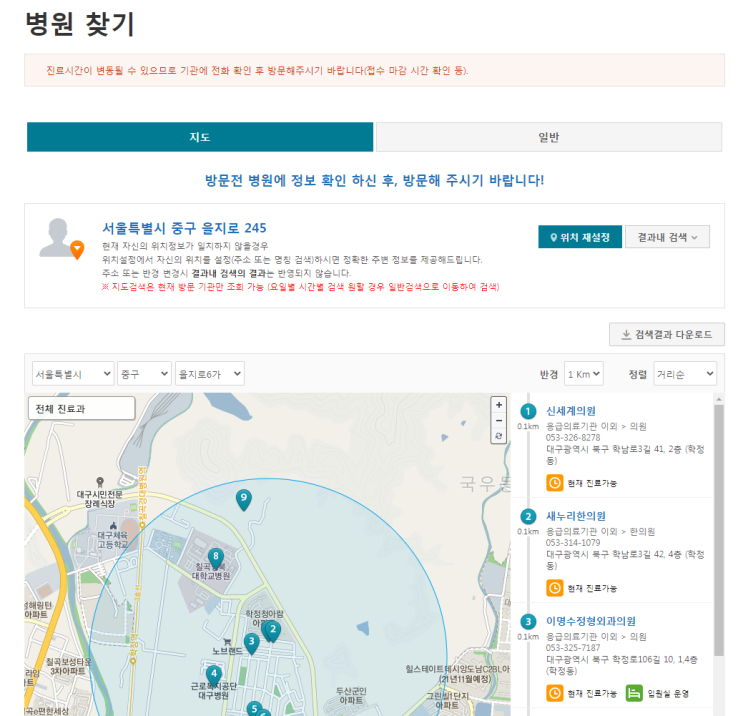Open the 1 Km radius dropdown
This screenshot has height=716, width=743.
click(x=583, y=374)
